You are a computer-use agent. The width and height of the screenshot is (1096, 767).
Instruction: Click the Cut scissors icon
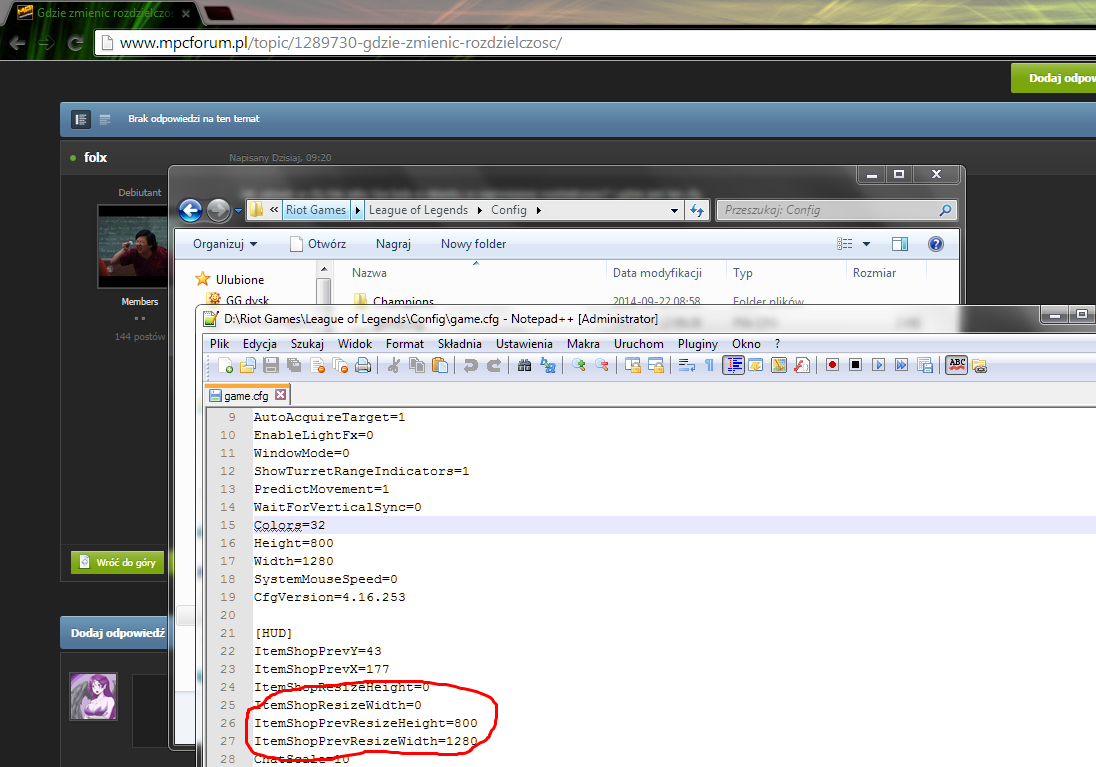pyautogui.click(x=394, y=365)
